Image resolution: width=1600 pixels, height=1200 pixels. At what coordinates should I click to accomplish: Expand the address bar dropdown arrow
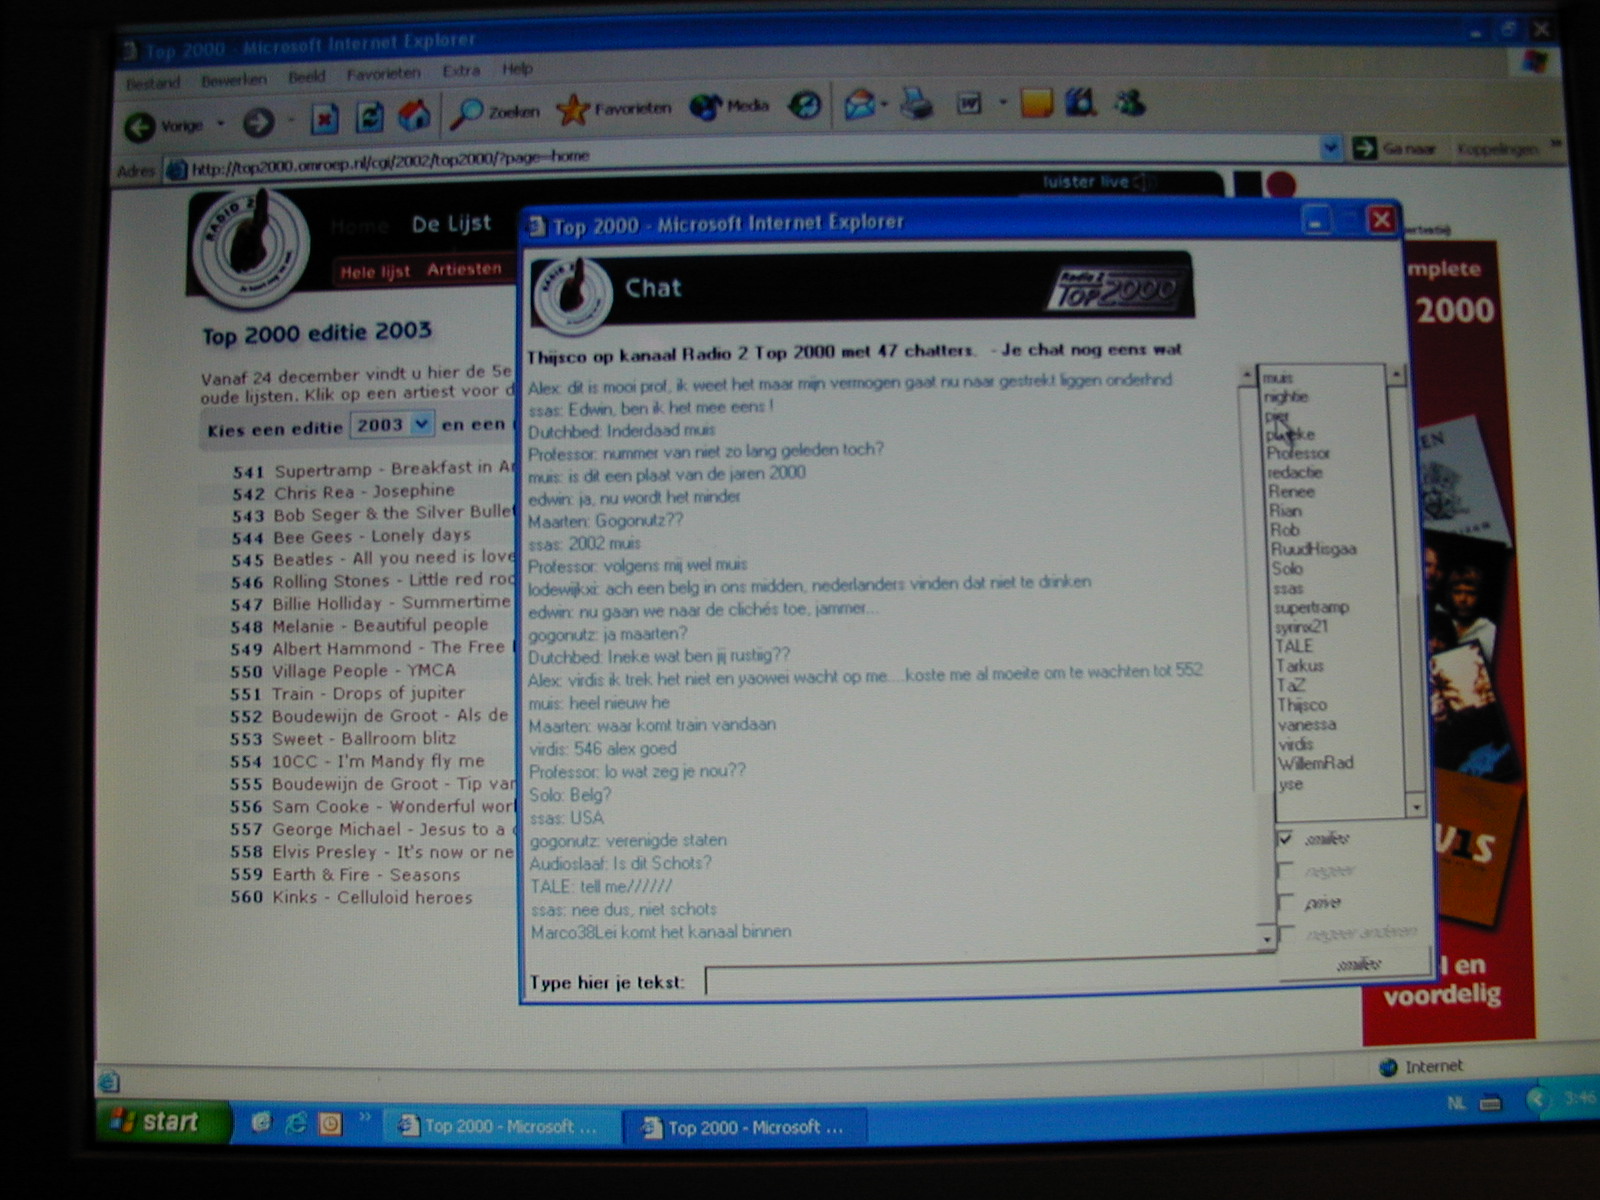click(1330, 148)
